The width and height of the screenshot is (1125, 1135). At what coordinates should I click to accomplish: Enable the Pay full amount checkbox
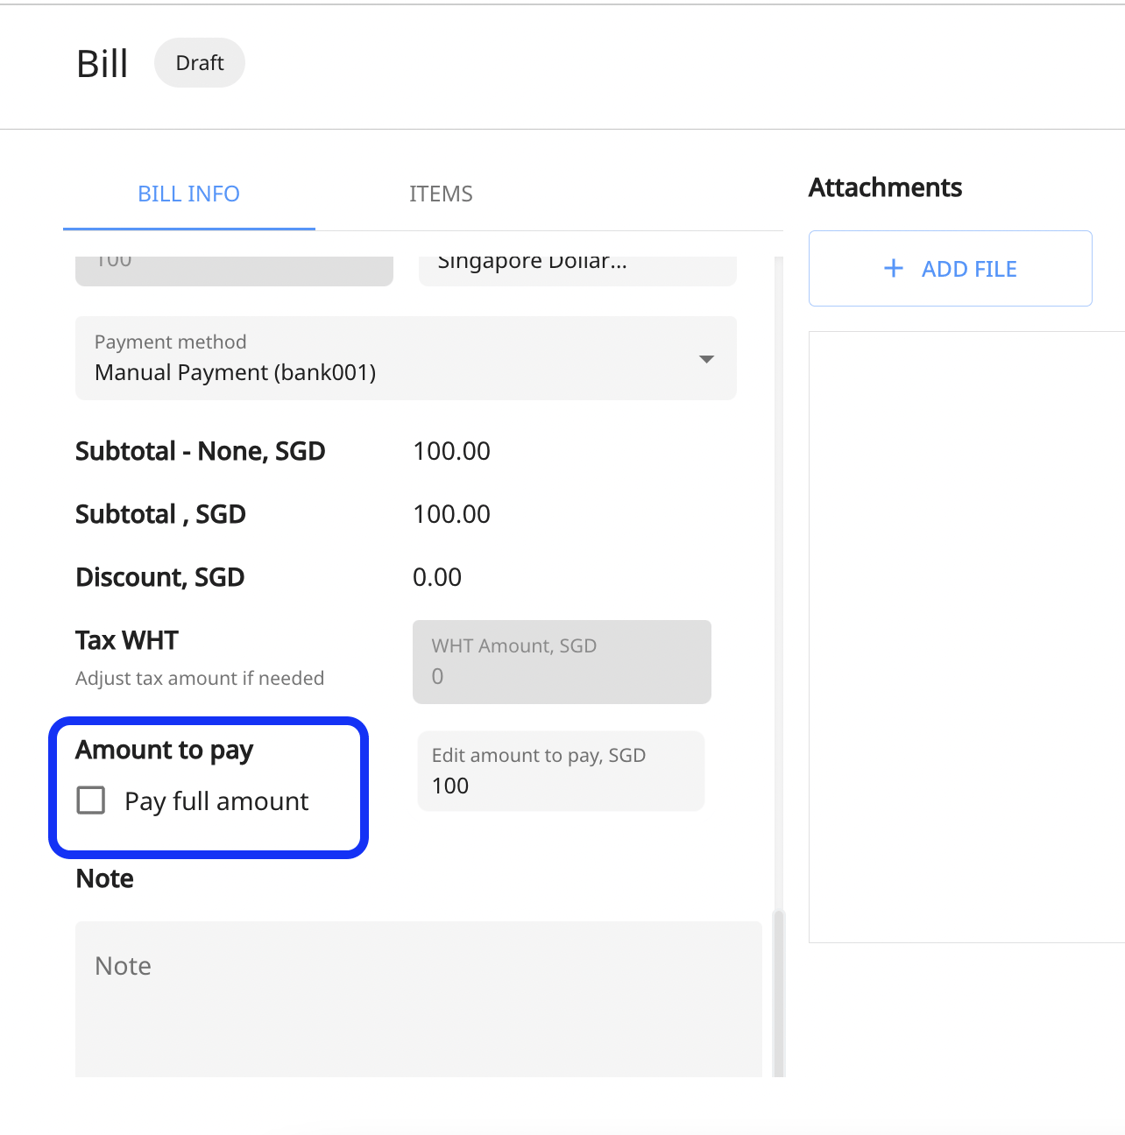[x=91, y=800]
